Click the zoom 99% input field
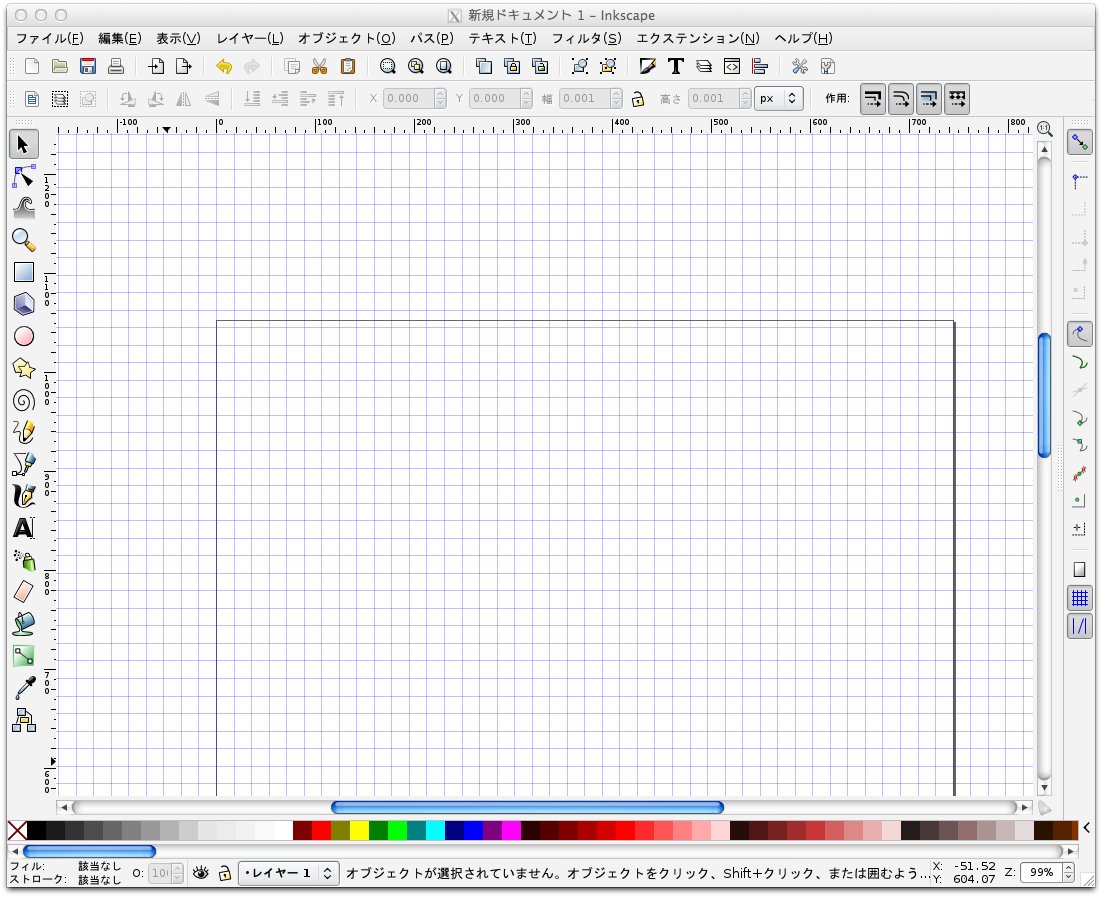1102x897 pixels. (x=1042, y=872)
